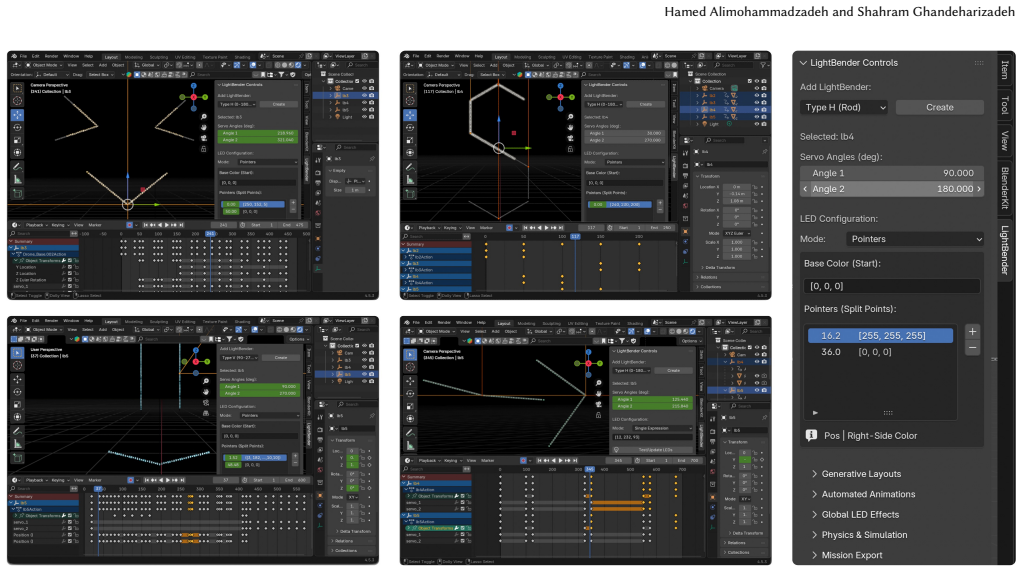Select the Select Box tool in bottom-right screenshot
This screenshot has width=1022, height=572.
coord(410,354)
